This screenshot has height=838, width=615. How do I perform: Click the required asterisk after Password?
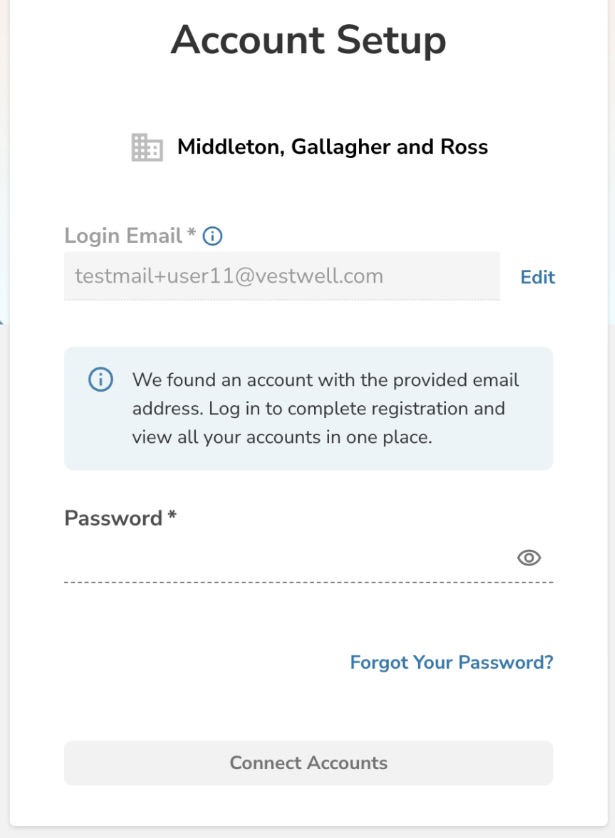[172, 516]
